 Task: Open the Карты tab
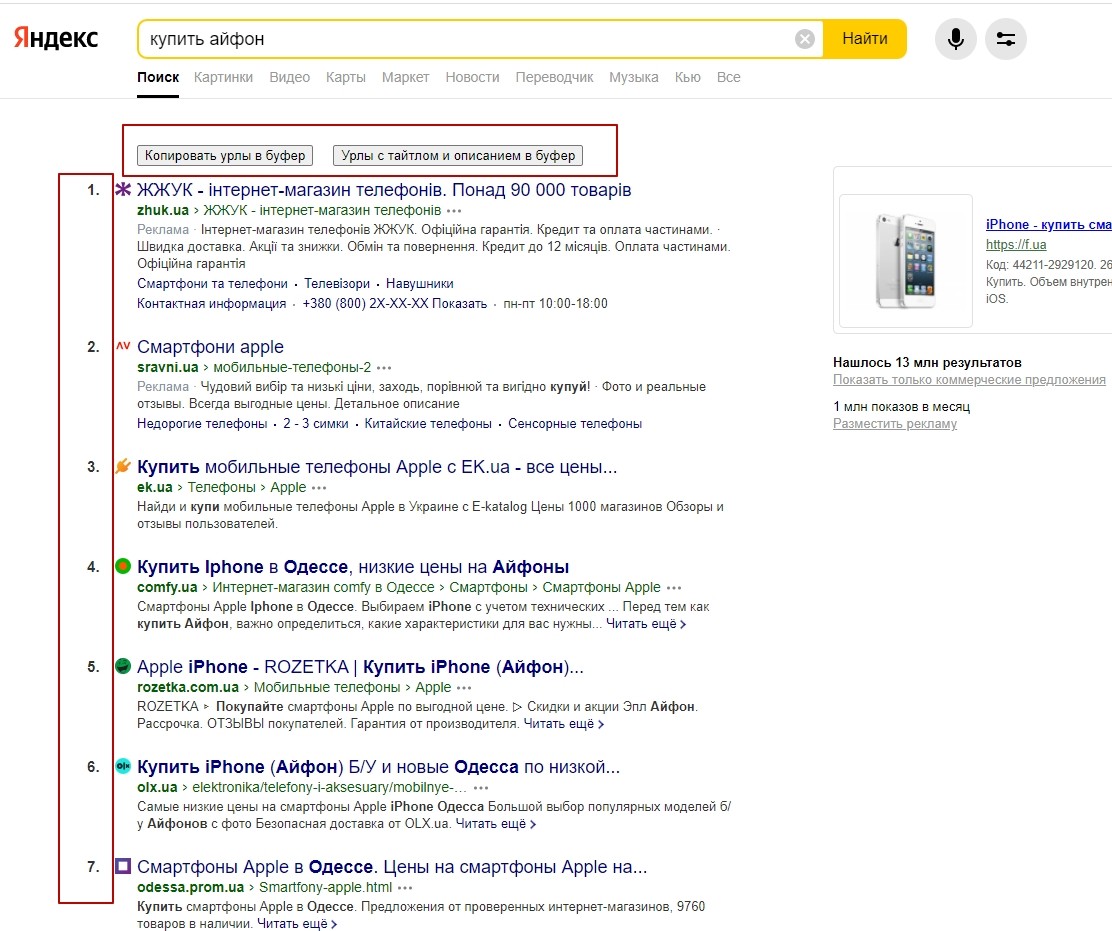(x=346, y=77)
